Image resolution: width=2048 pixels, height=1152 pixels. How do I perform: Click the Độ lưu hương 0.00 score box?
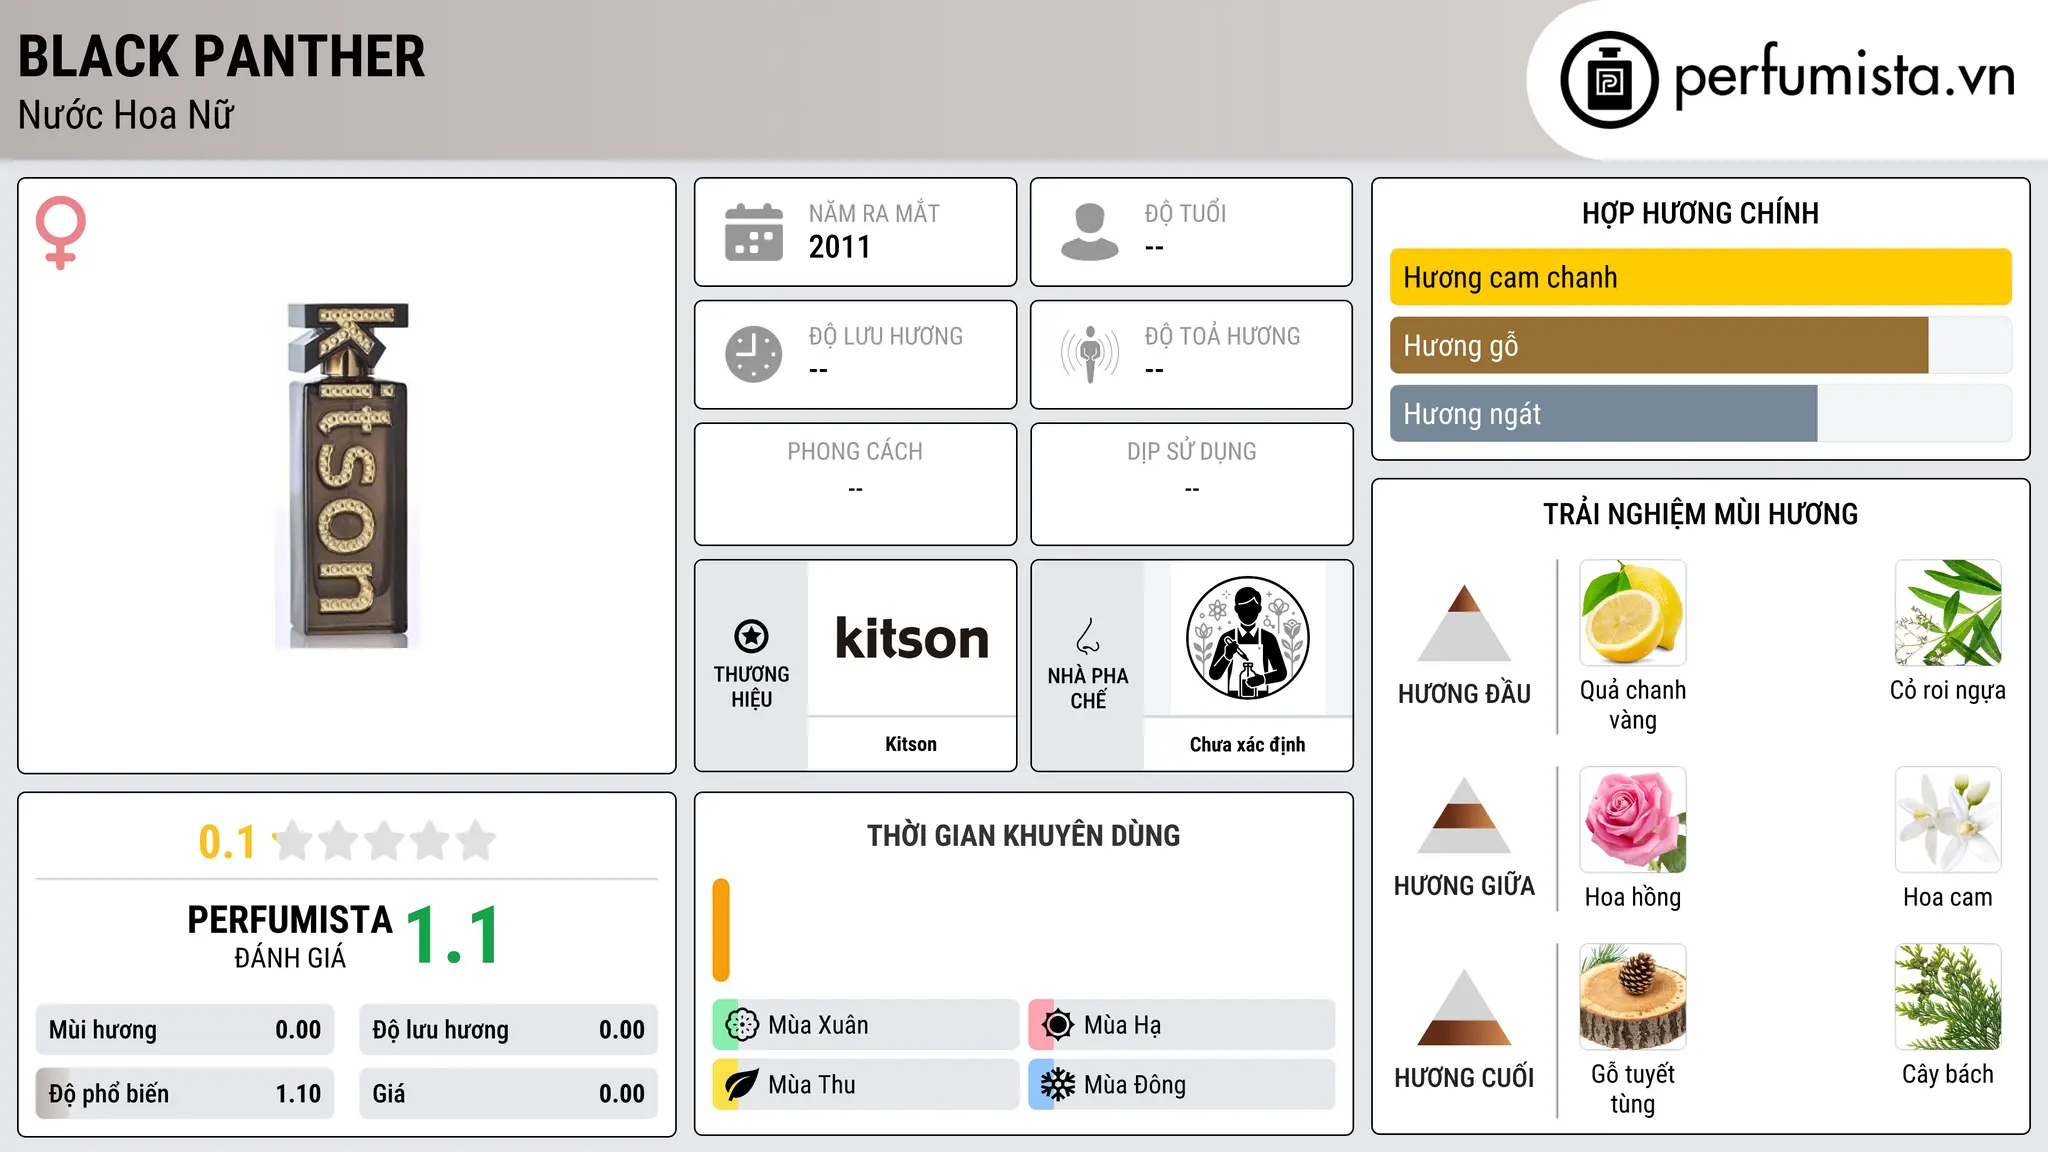point(508,1030)
